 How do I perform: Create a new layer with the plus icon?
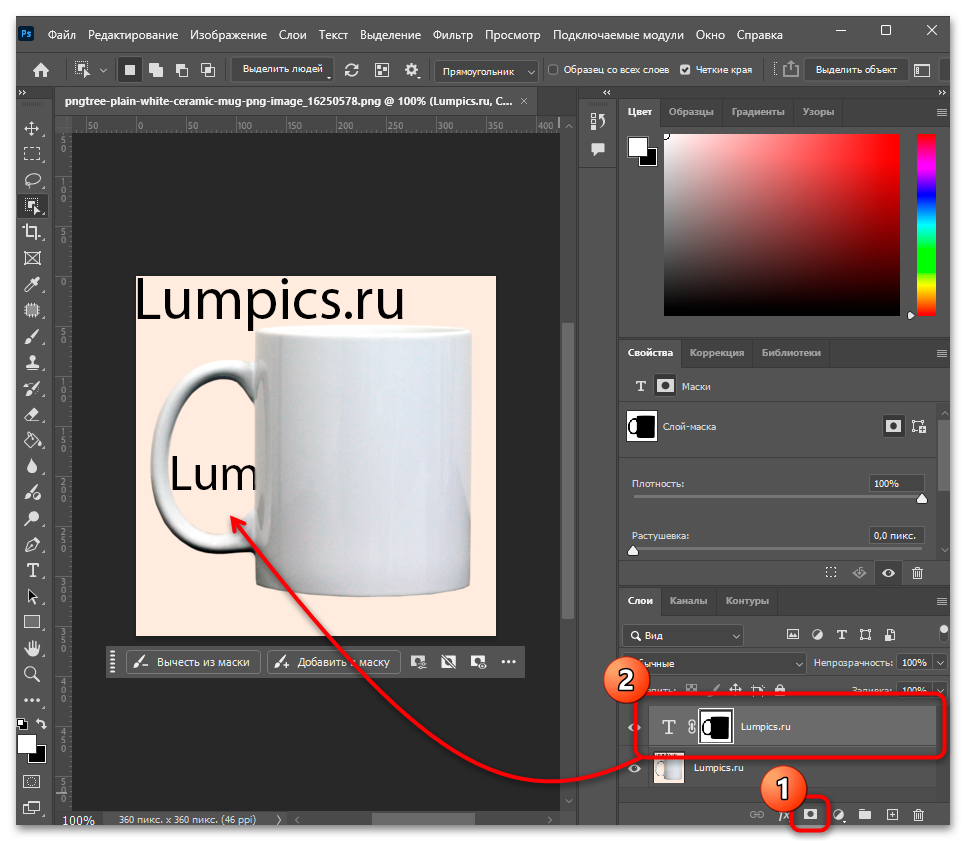click(892, 815)
